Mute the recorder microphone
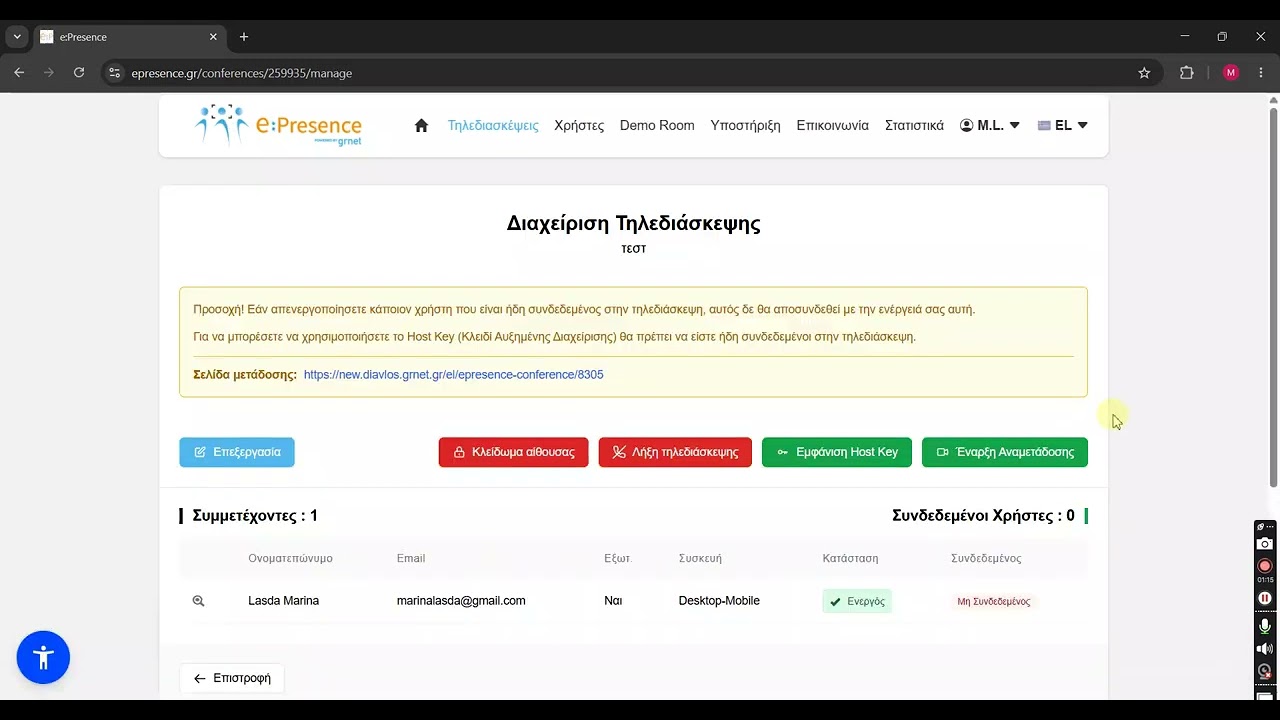Viewport: 1280px width, 720px height. tap(1265, 626)
